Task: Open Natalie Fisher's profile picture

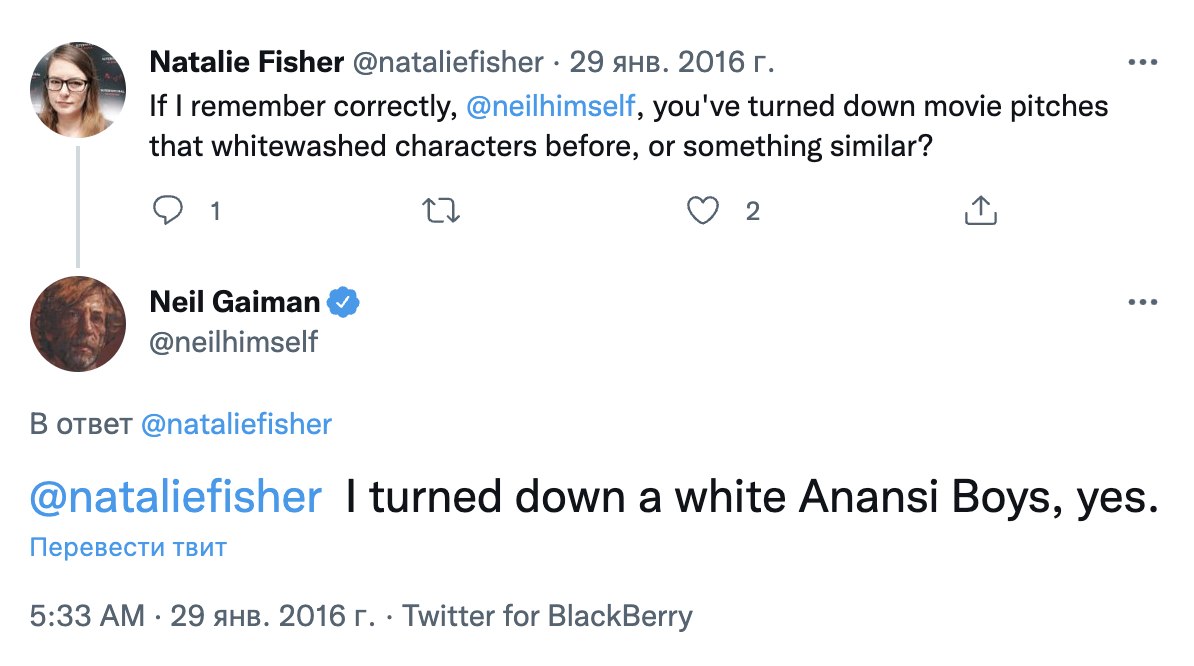Action: (x=78, y=90)
